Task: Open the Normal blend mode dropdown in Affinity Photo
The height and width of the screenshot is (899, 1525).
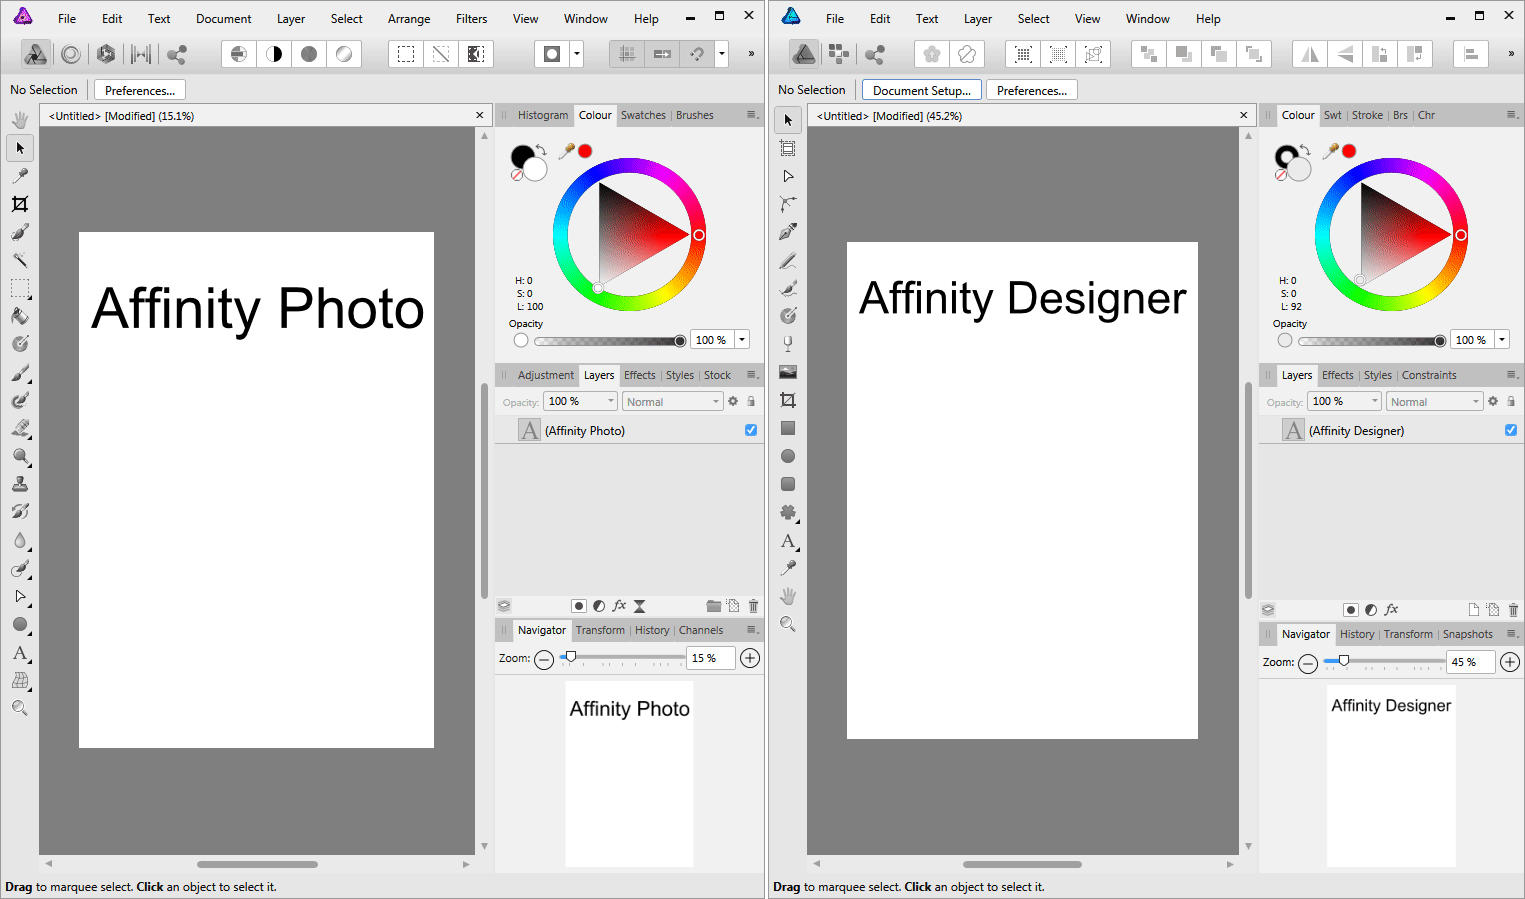Action: tap(671, 400)
